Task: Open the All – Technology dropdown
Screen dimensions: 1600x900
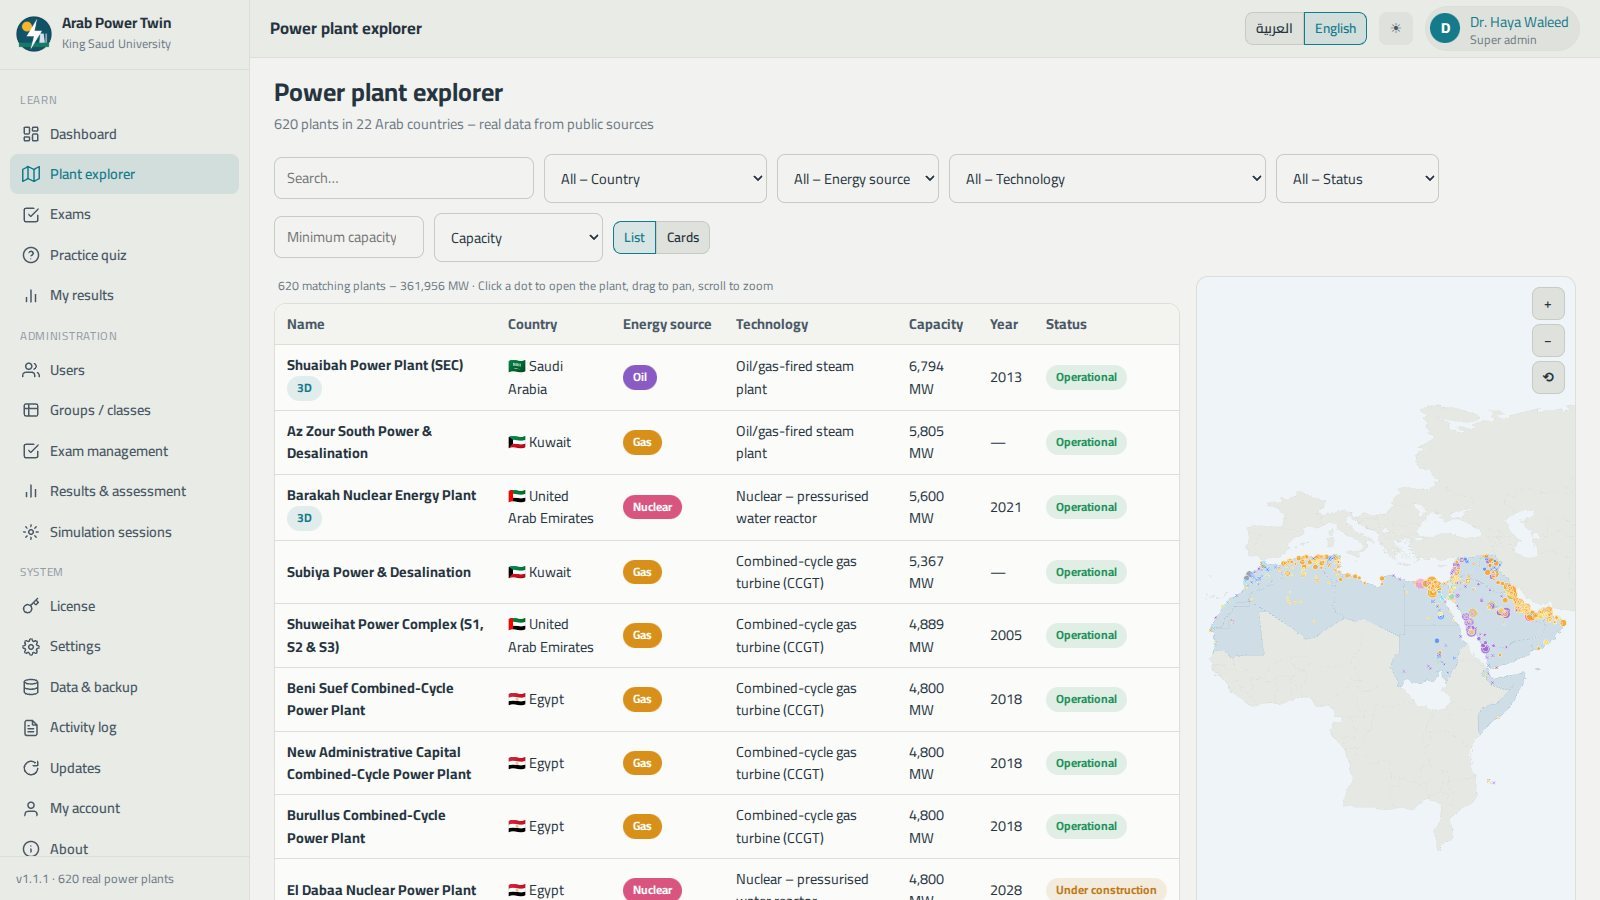Action: pyautogui.click(x=1107, y=178)
